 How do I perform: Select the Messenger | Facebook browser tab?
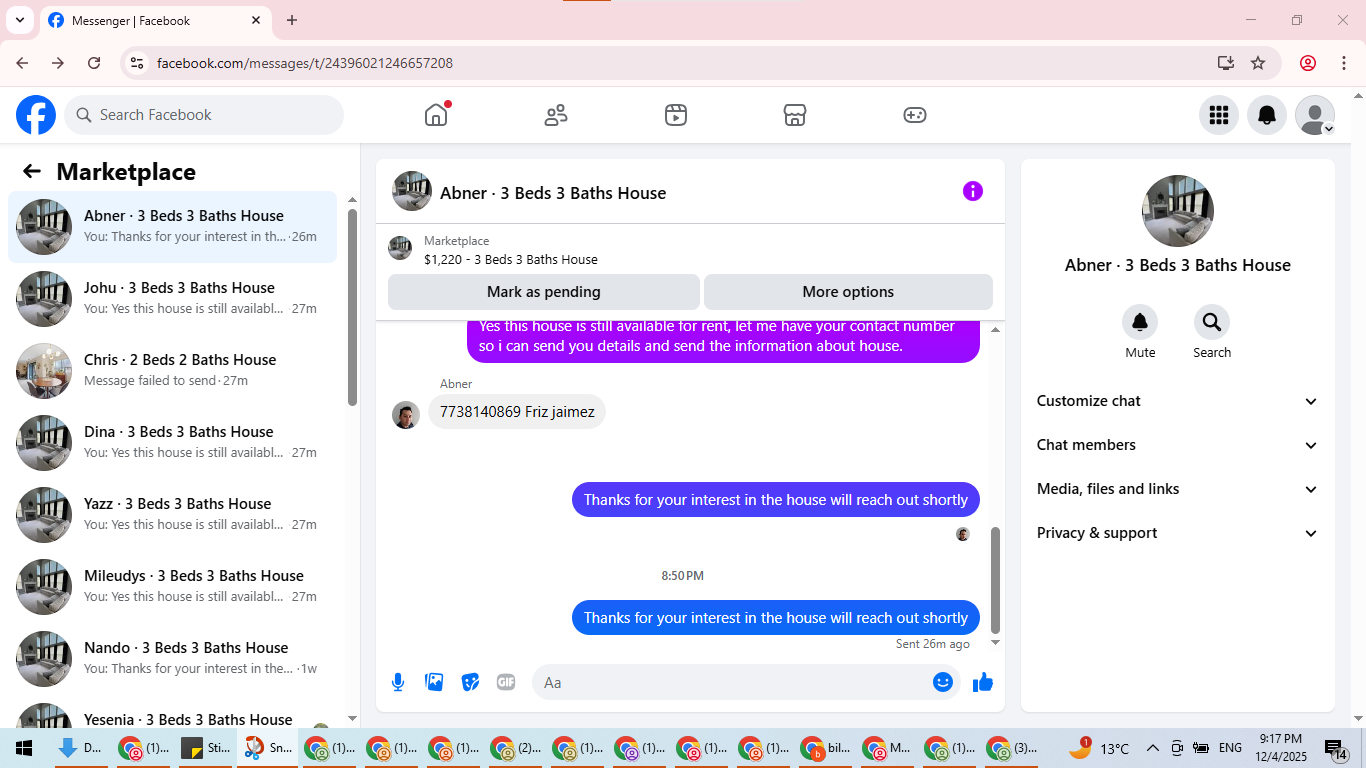(x=155, y=20)
